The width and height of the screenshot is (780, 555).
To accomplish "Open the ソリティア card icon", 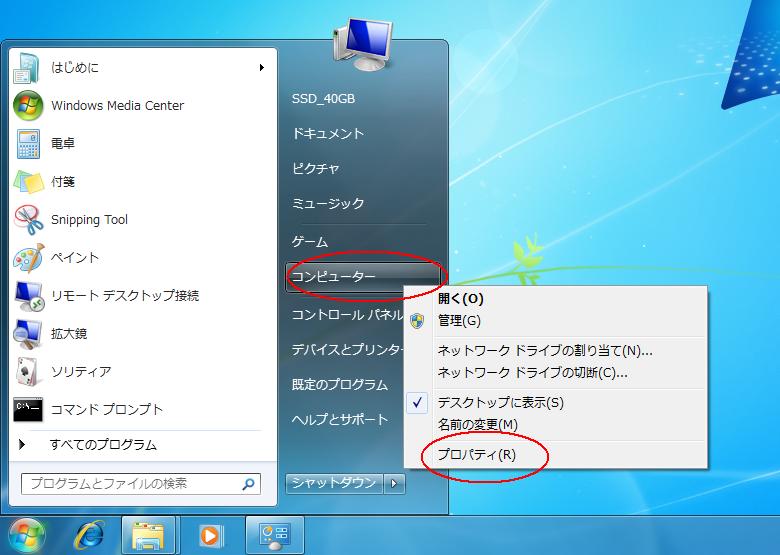I will [28, 371].
